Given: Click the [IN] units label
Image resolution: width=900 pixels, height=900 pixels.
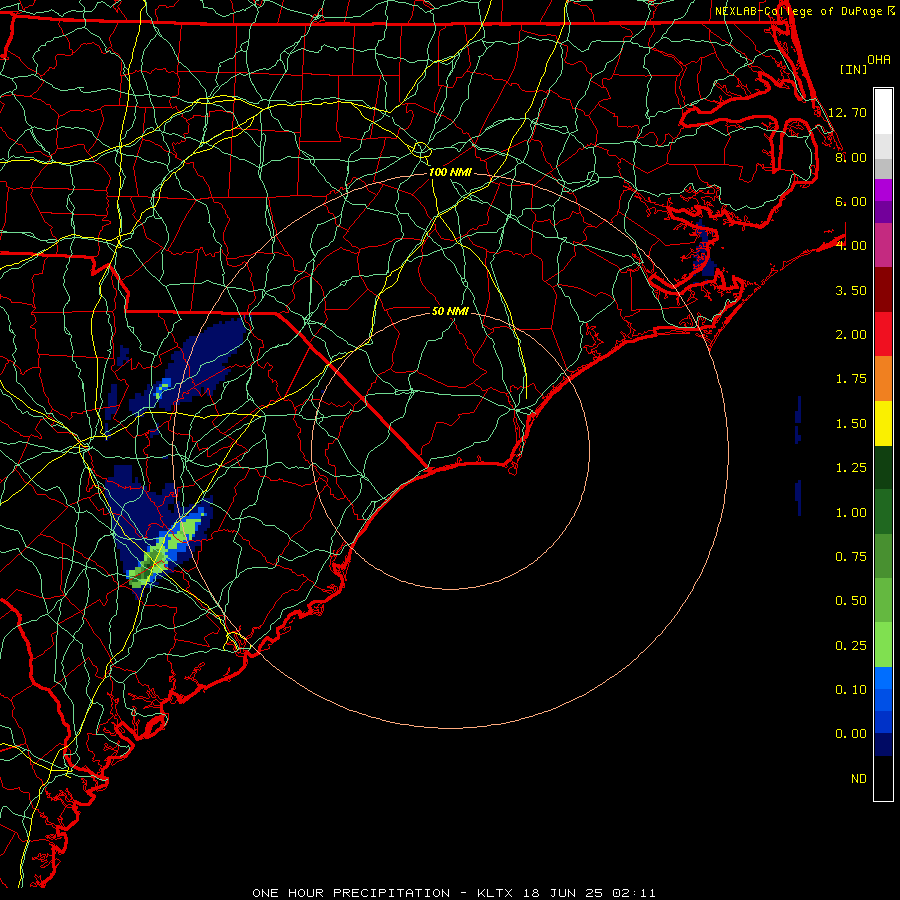Looking at the screenshot, I should tap(853, 69).
